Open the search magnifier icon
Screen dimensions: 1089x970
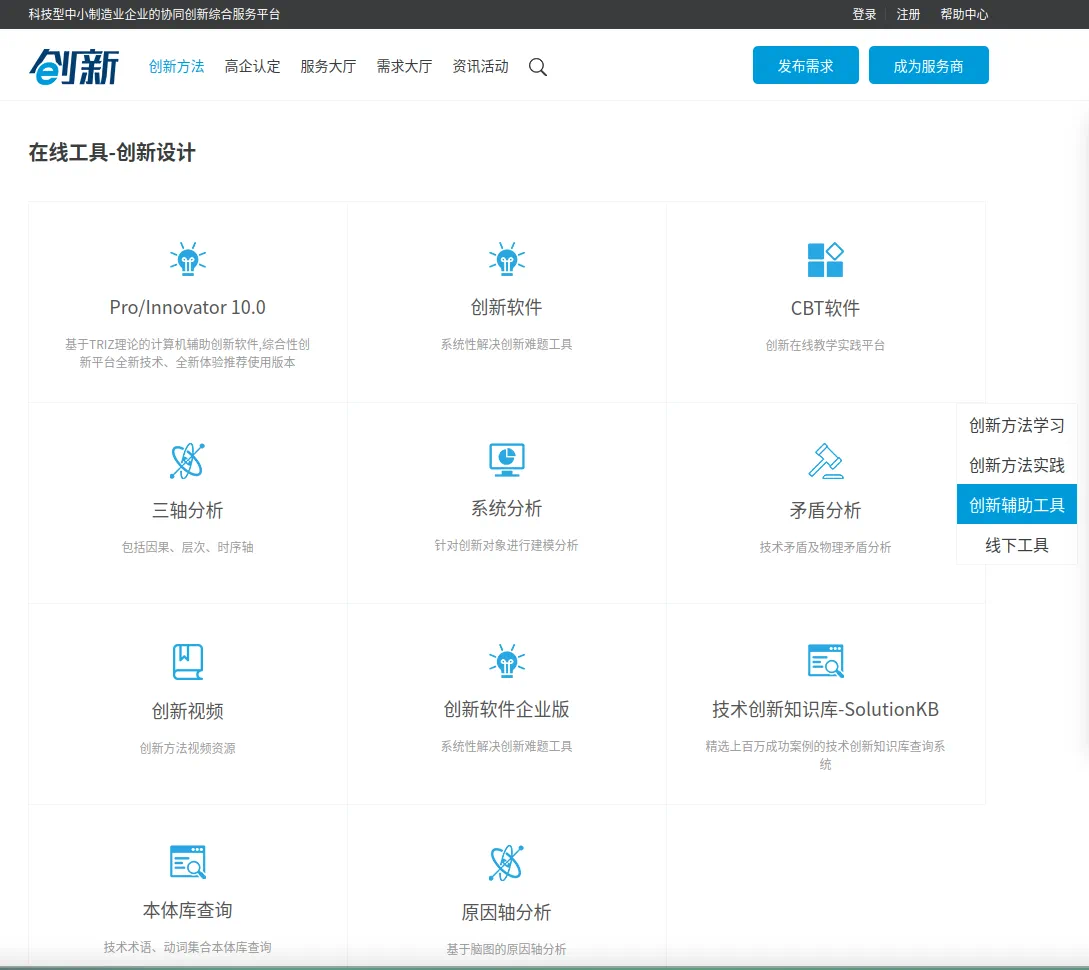[x=538, y=67]
